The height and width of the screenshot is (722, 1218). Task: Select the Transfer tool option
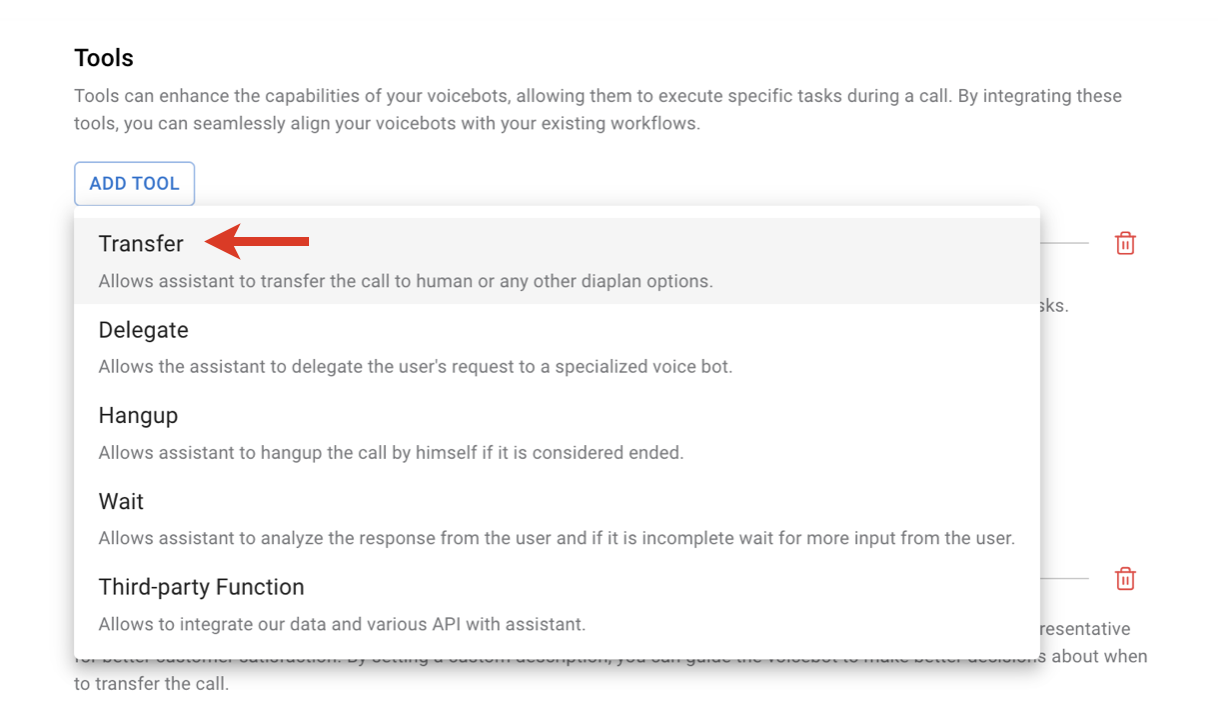[x=141, y=244]
